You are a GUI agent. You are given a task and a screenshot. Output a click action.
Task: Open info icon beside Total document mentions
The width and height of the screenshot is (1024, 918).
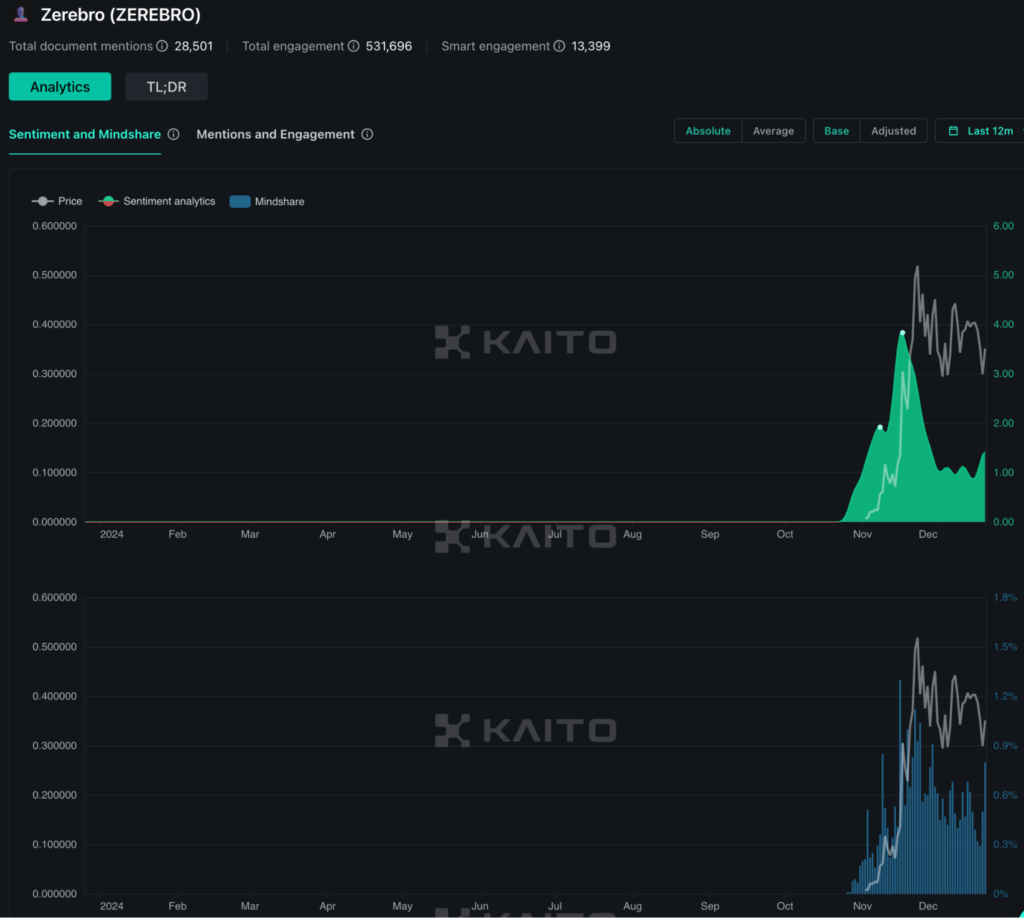162,46
